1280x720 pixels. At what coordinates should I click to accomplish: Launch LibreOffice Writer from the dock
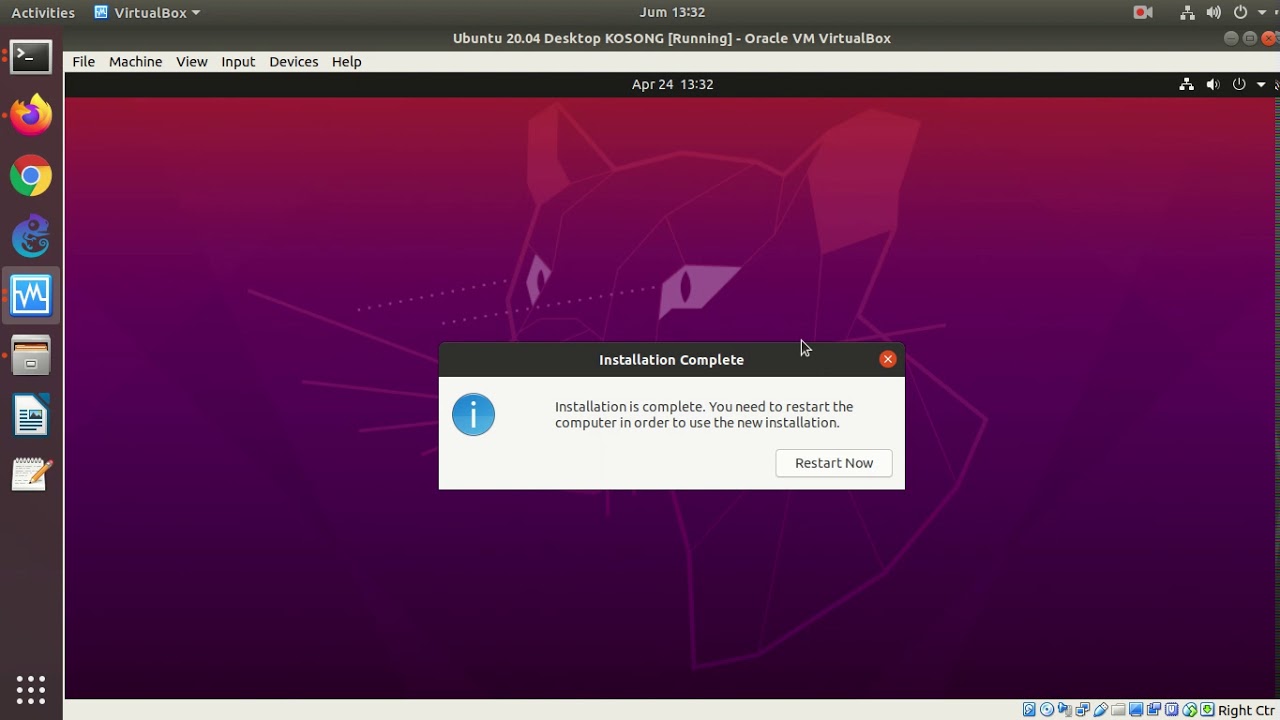31,416
